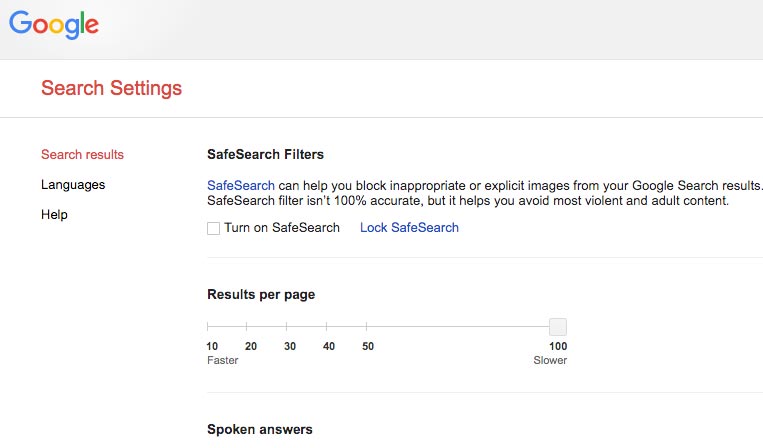Viewport: 763px width, 448px height.
Task: Set results per page to 50
Action: [366, 326]
